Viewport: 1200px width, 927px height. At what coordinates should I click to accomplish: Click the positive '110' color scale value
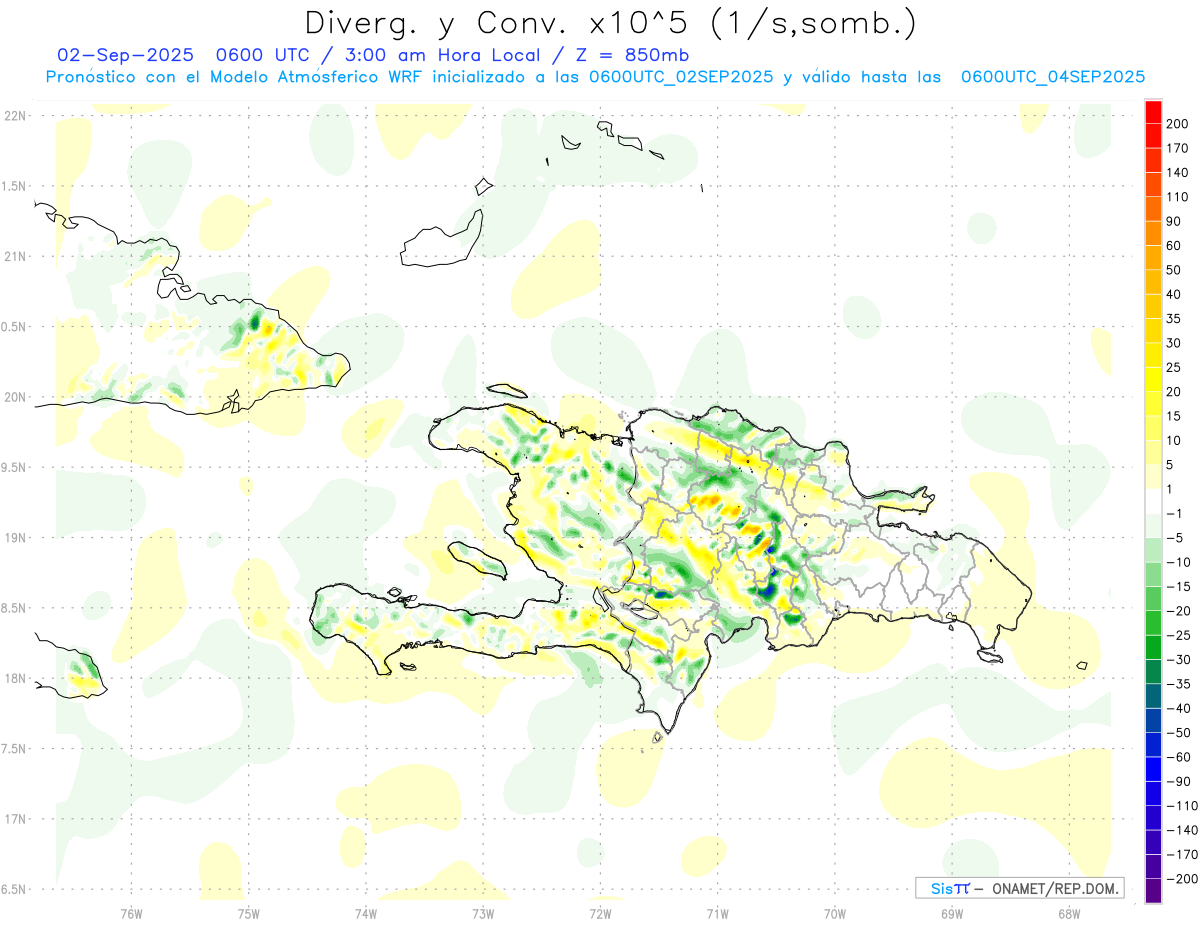1177,197
